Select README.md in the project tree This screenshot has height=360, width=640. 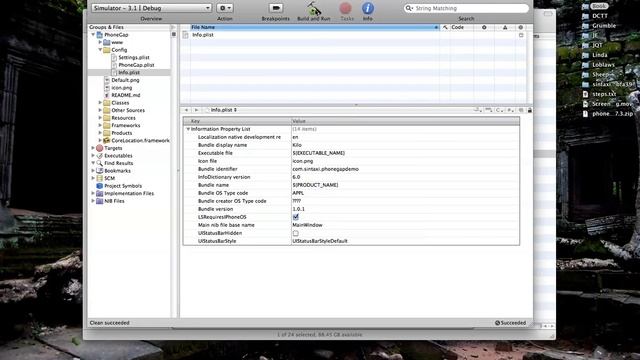[x=125, y=95]
